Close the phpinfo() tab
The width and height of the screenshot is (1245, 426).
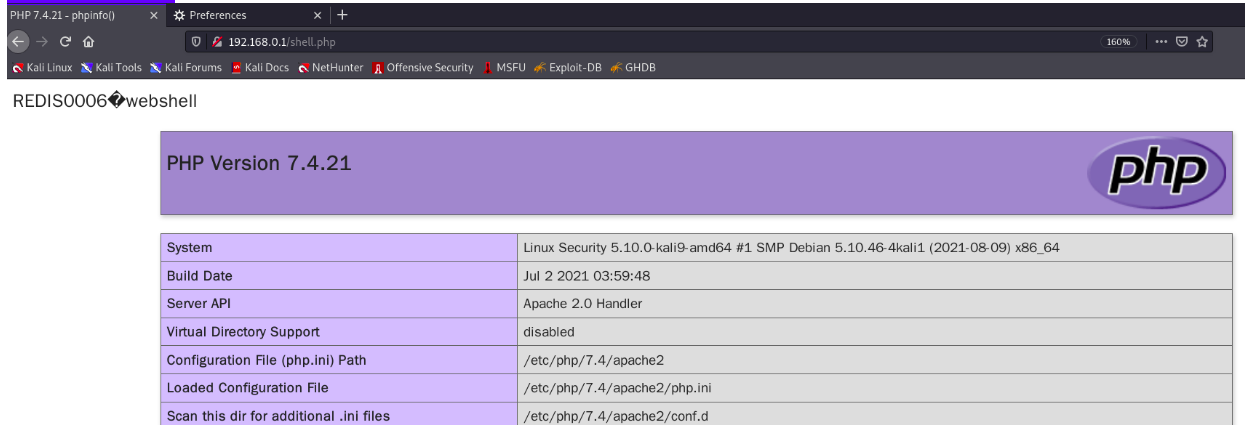(x=153, y=15)
